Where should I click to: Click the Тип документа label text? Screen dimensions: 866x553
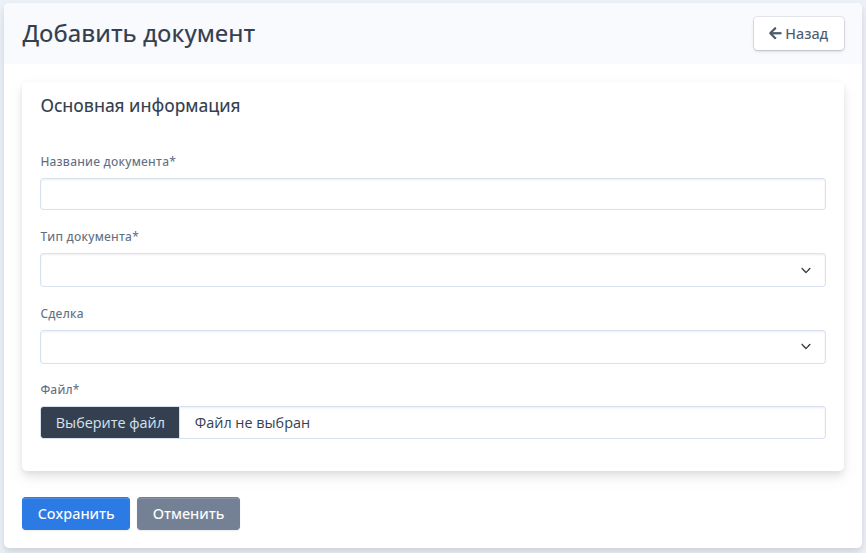click(86, 237)
